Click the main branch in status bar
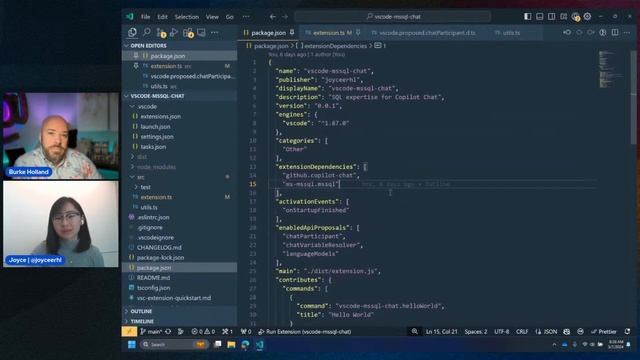 click(x=151, y=331)
